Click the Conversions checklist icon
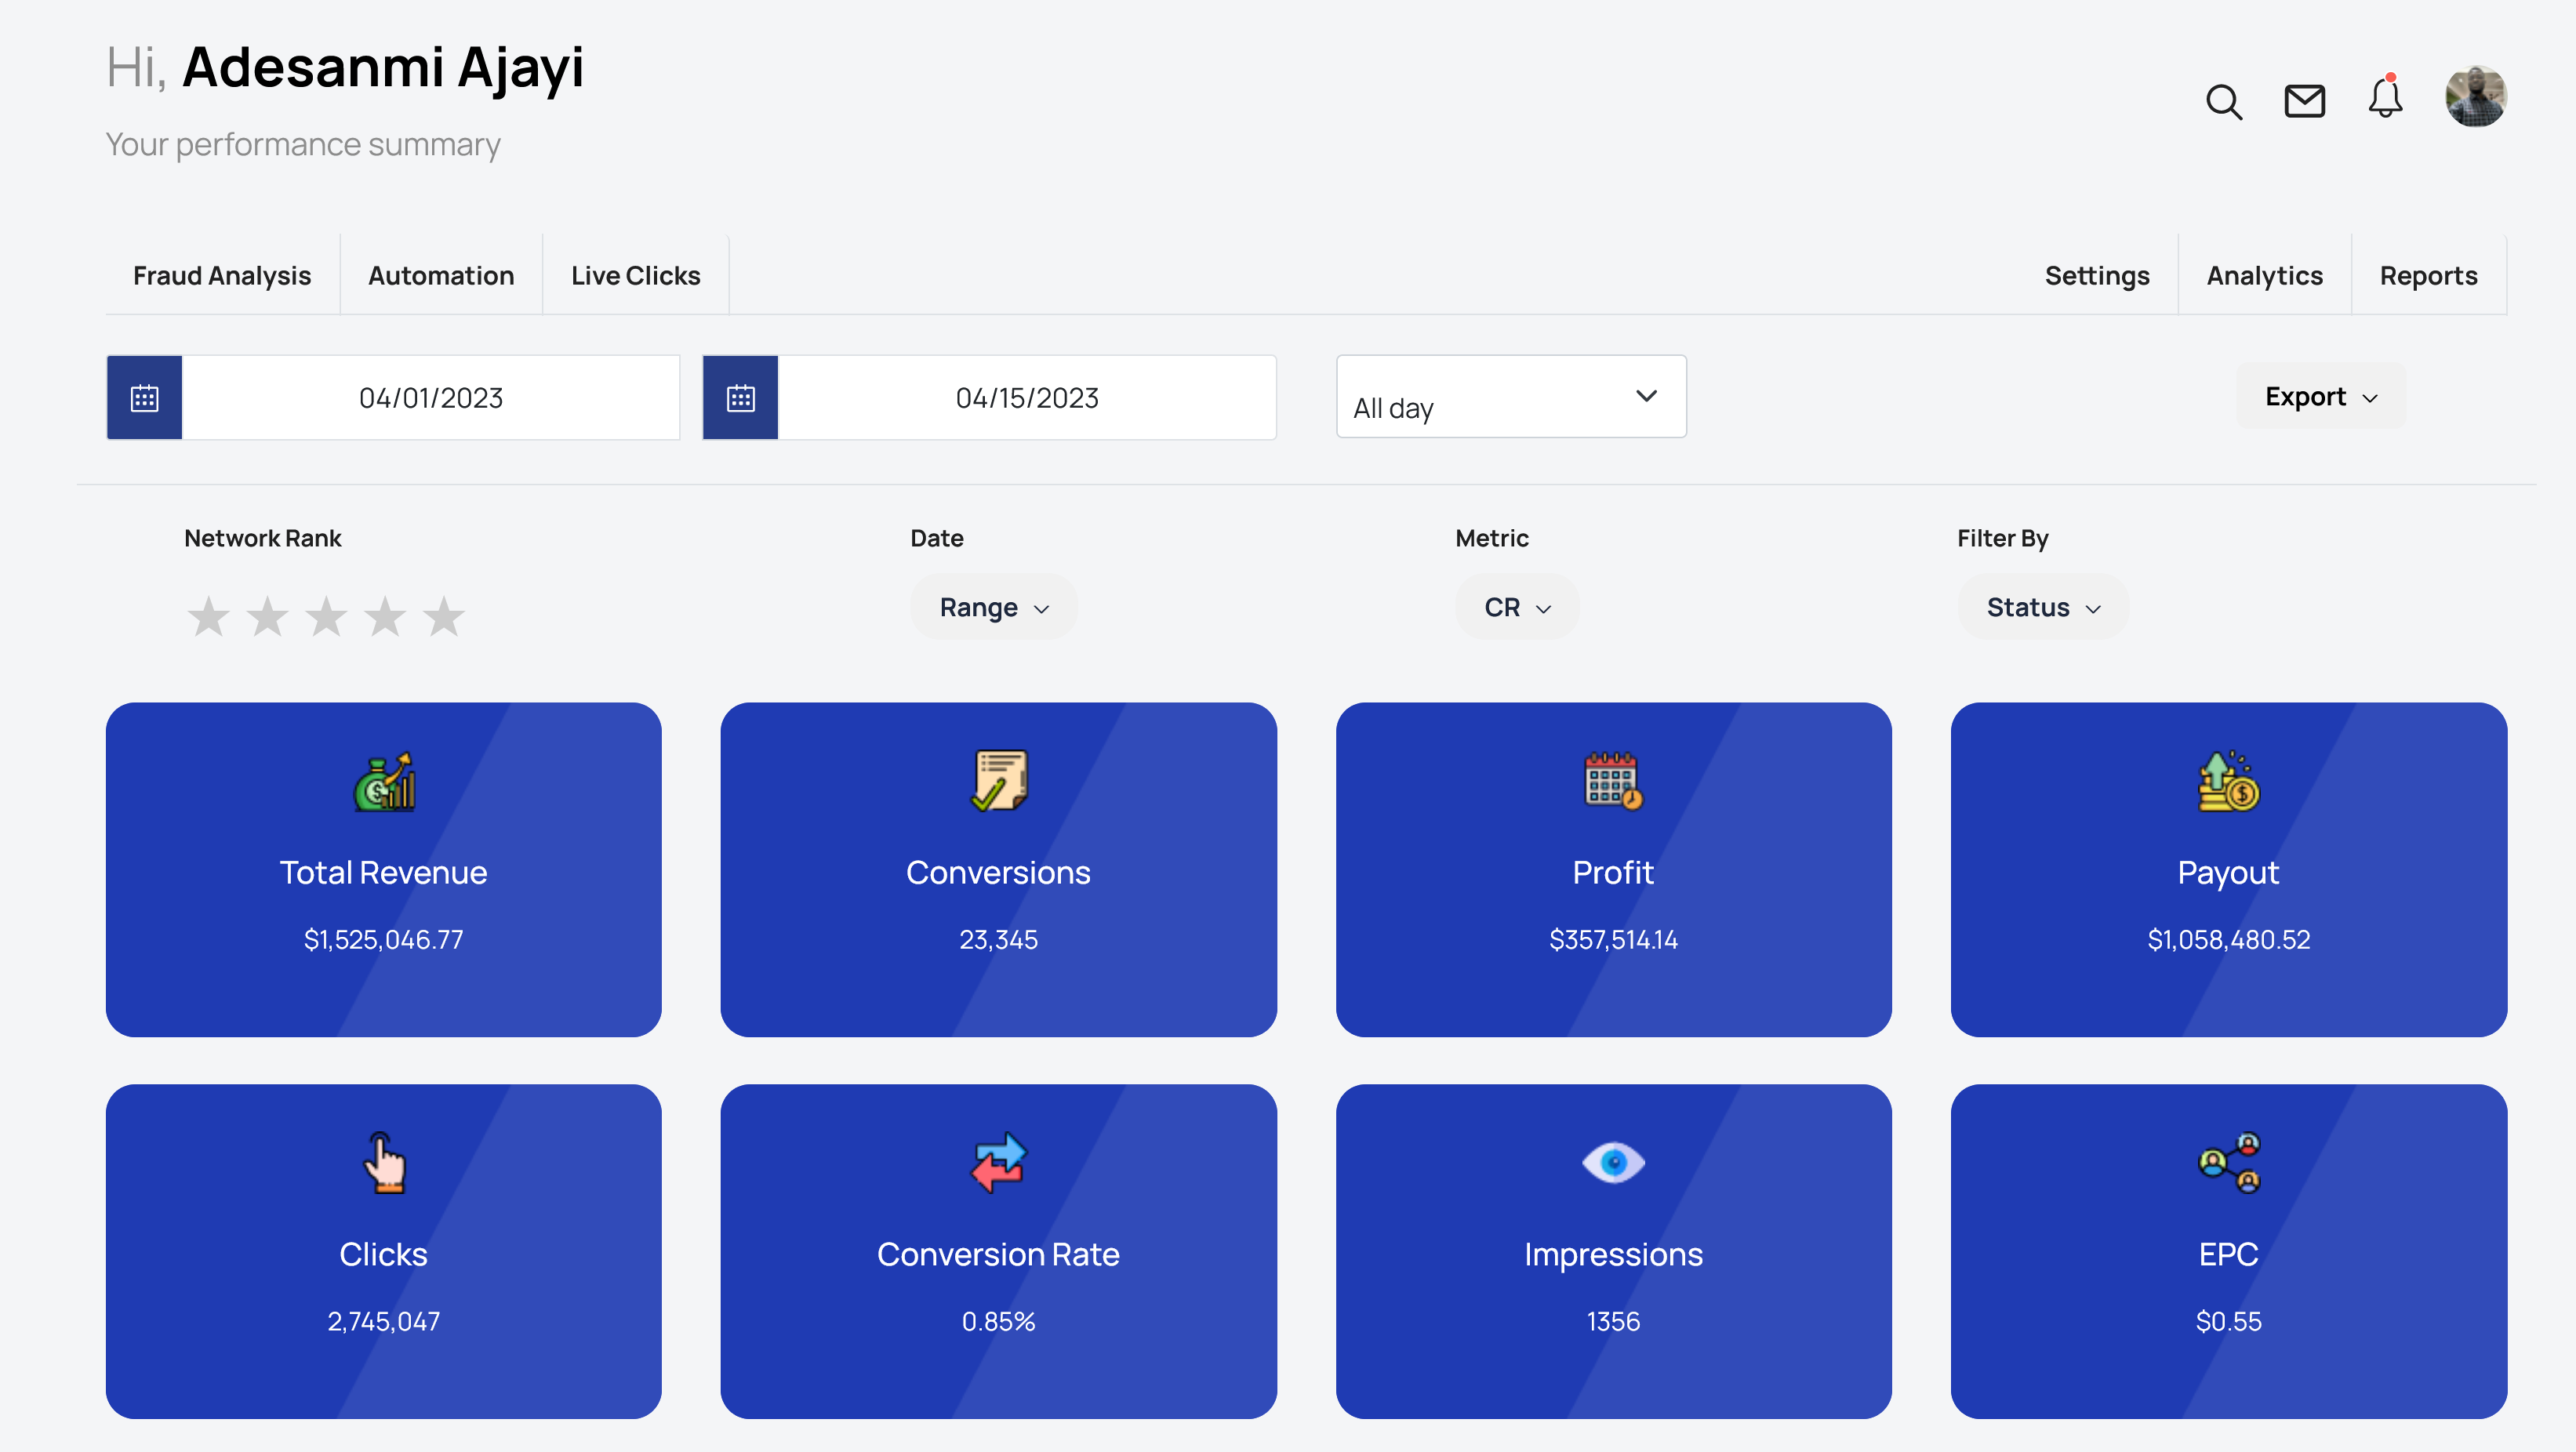 pos(997,780)
